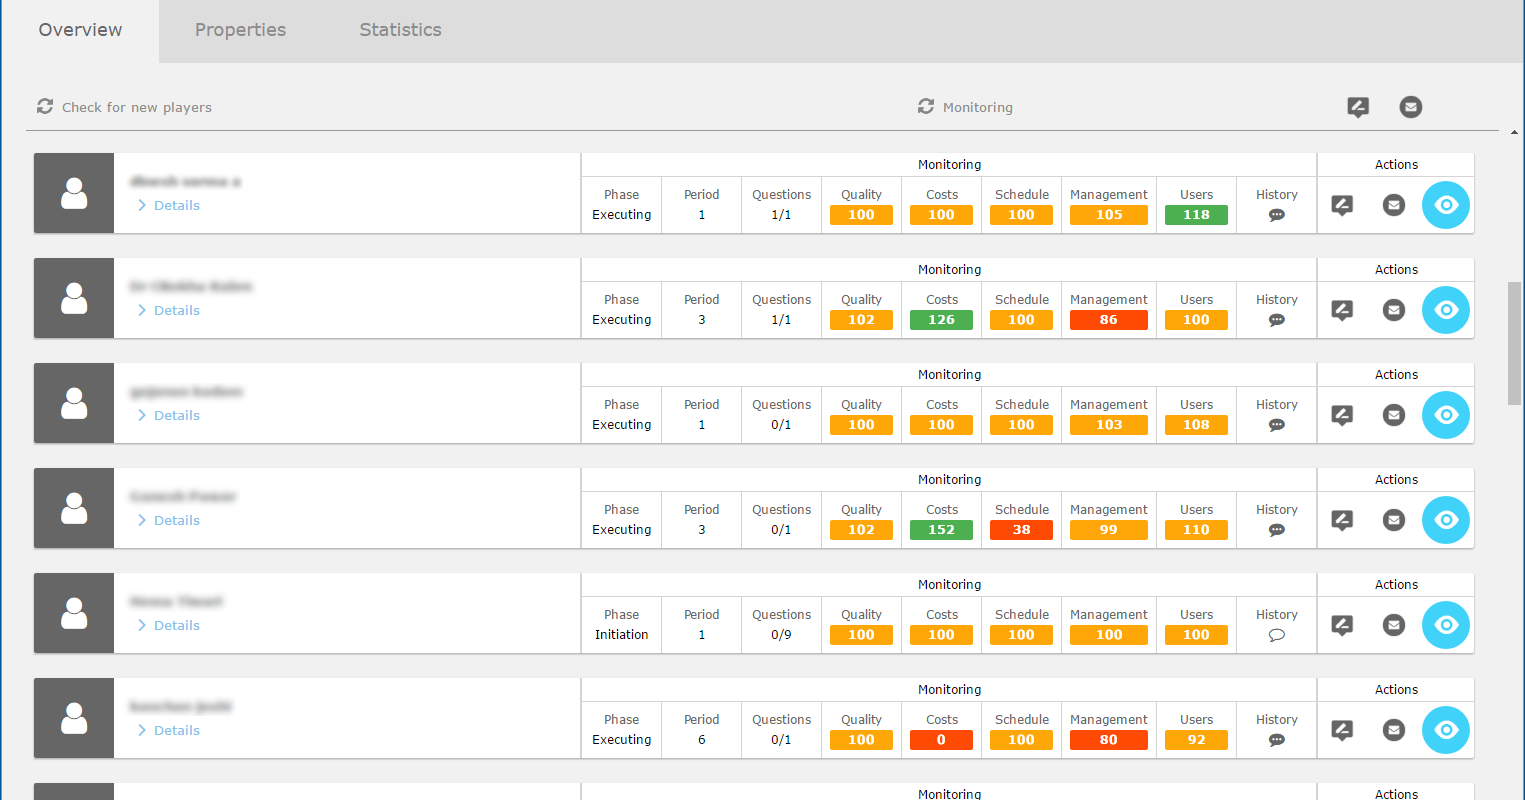This screenshot has width=1525, height=800.
Task: Click the eye button in the Users 118 row
Action: click(x=1446, y=205)
